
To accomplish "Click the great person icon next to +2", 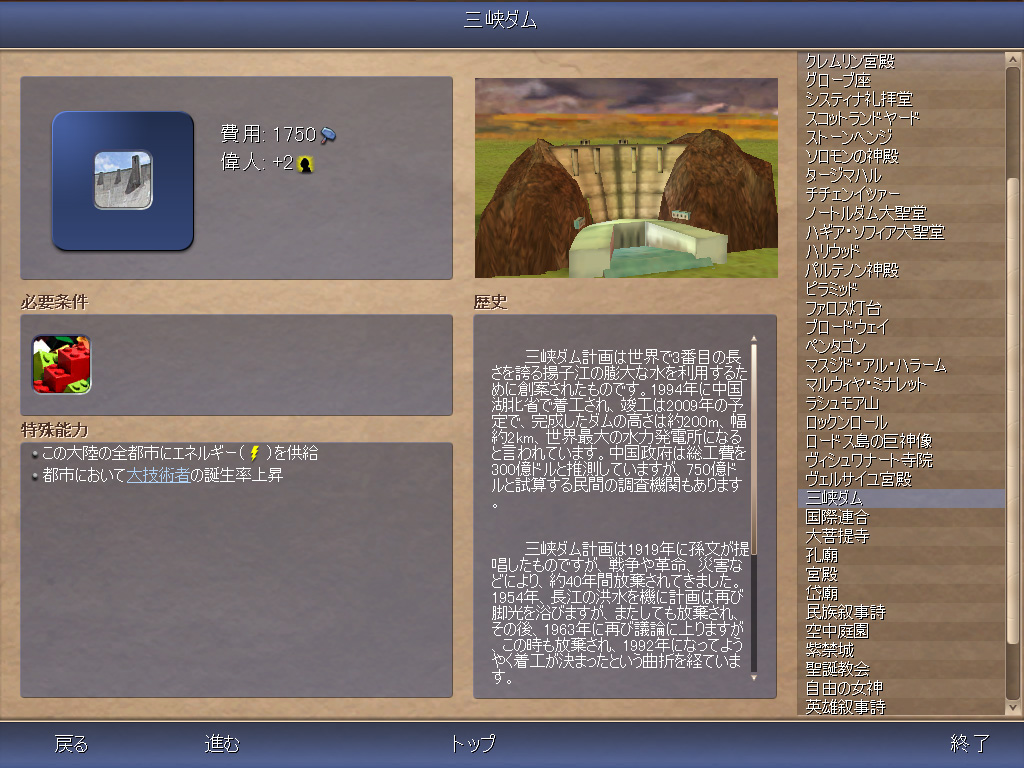I will pos(305,164).
